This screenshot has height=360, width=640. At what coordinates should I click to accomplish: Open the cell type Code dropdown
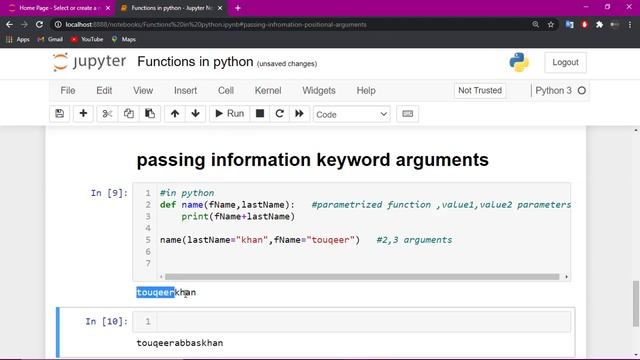pos(351,114)
